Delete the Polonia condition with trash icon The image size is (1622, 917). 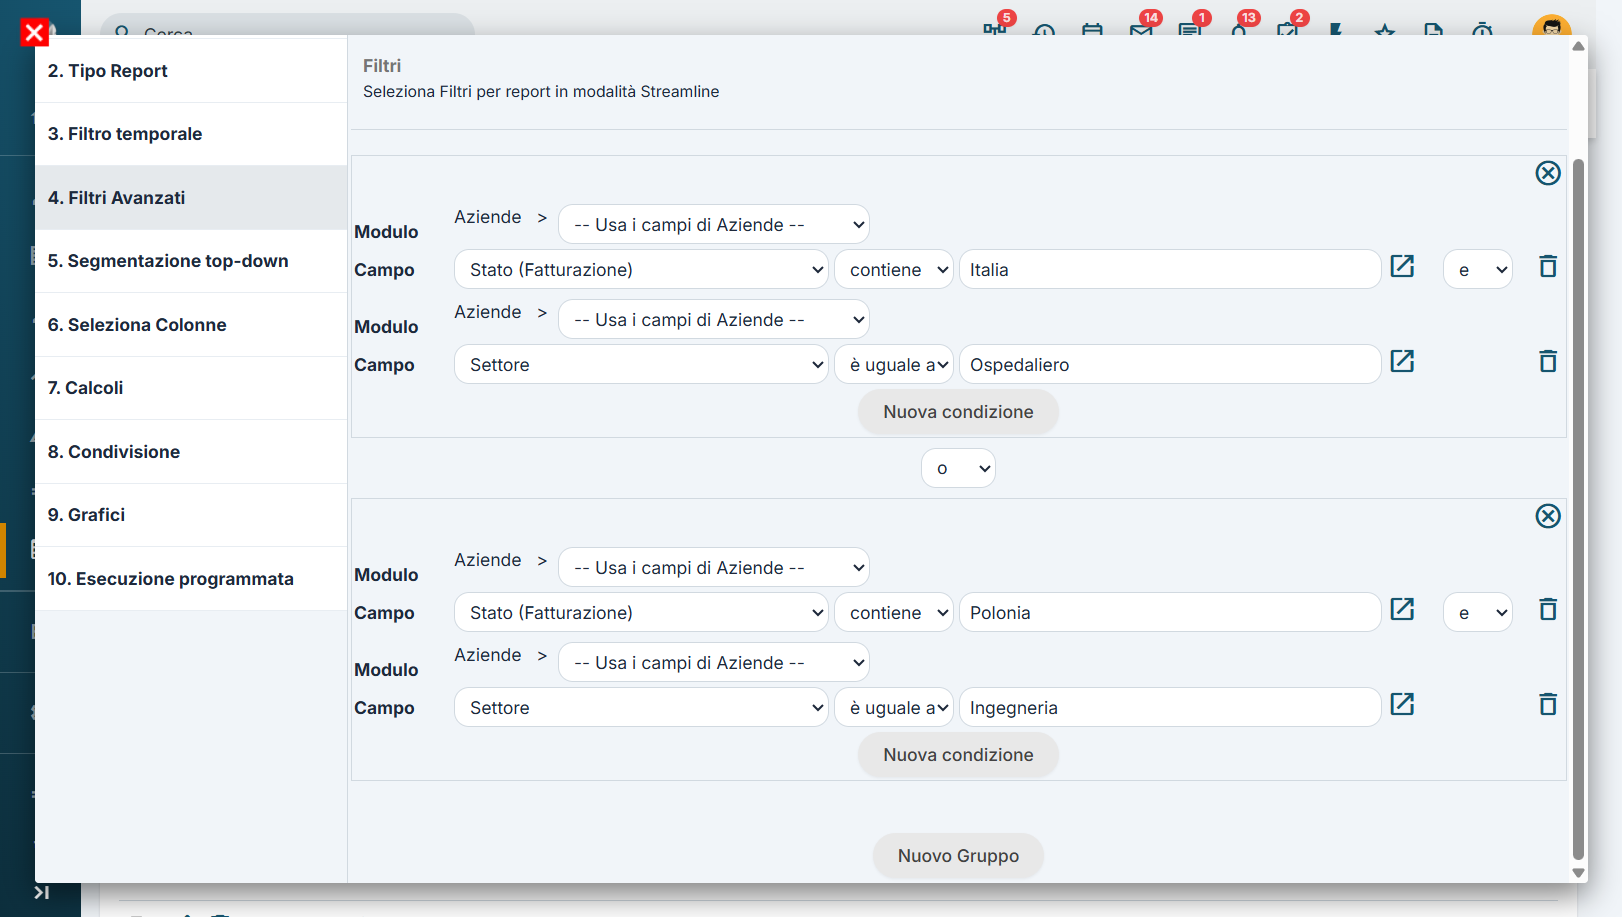click(1548, 609)
